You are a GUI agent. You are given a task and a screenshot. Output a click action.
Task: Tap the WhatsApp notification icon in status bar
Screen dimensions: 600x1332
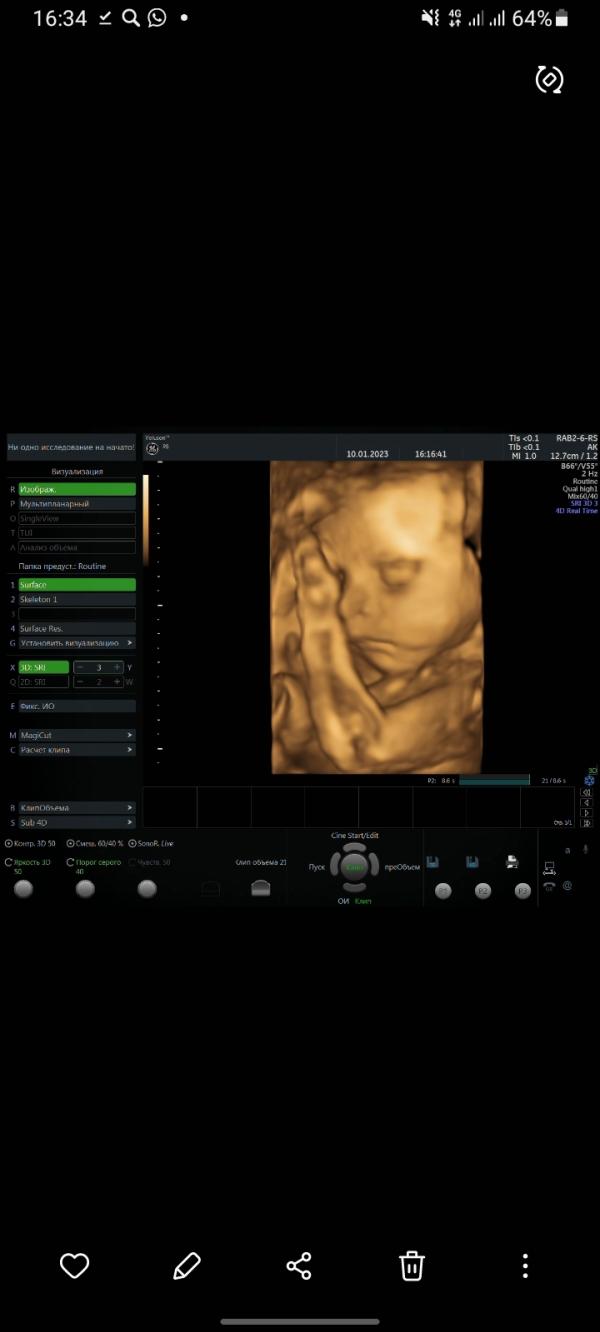[x=157, y=17]
